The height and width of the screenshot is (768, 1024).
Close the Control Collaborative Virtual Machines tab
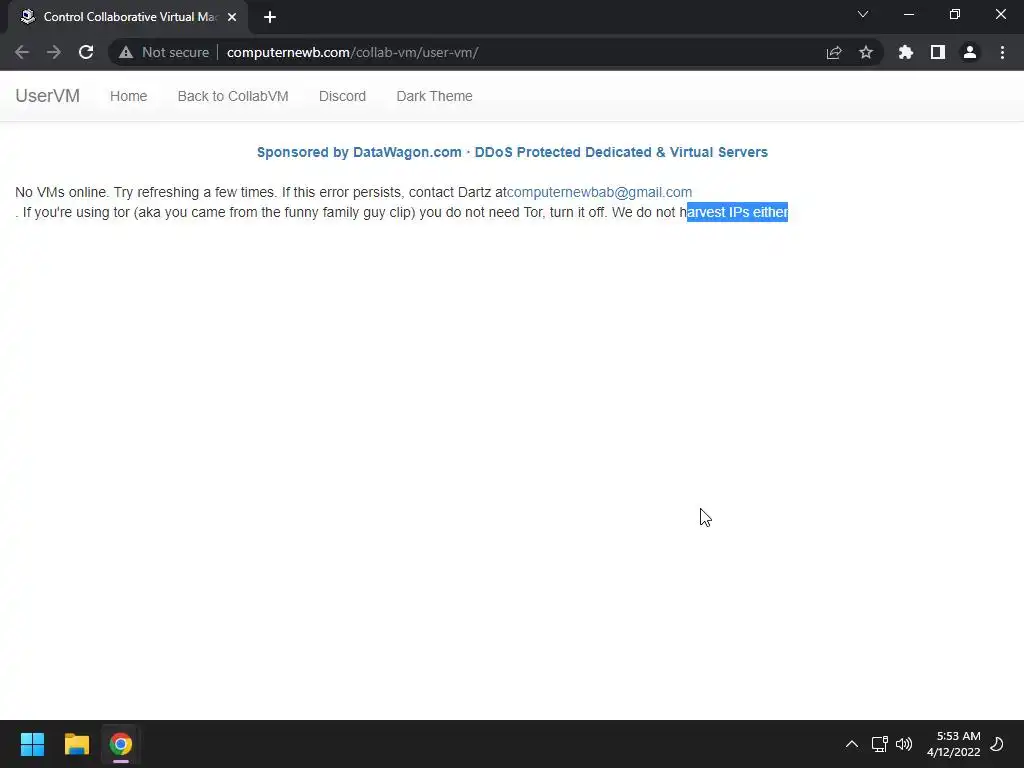(x=232, y=17)
